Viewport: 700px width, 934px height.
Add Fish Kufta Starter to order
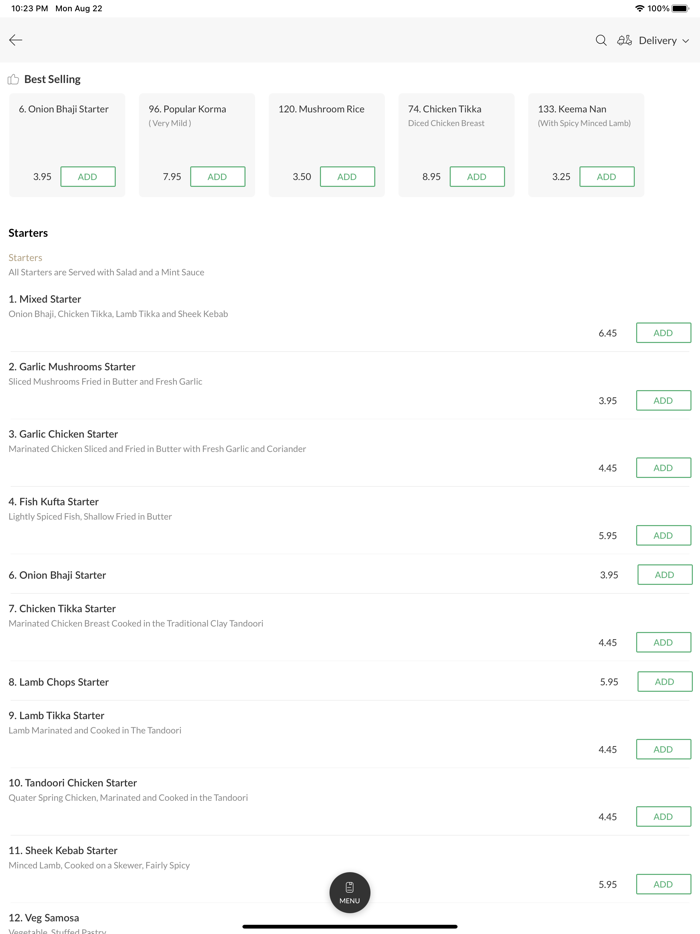coord(663,535)
